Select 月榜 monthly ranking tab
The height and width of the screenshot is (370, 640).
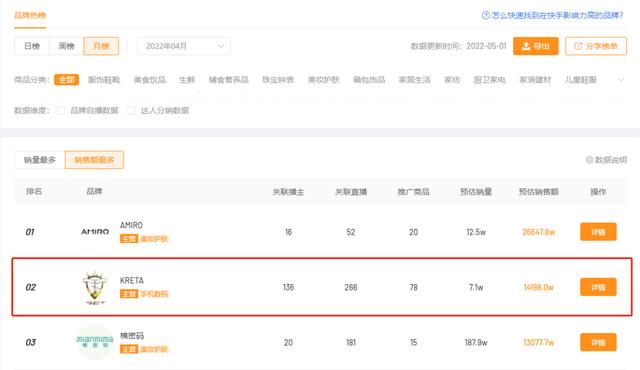coord(101,46)
